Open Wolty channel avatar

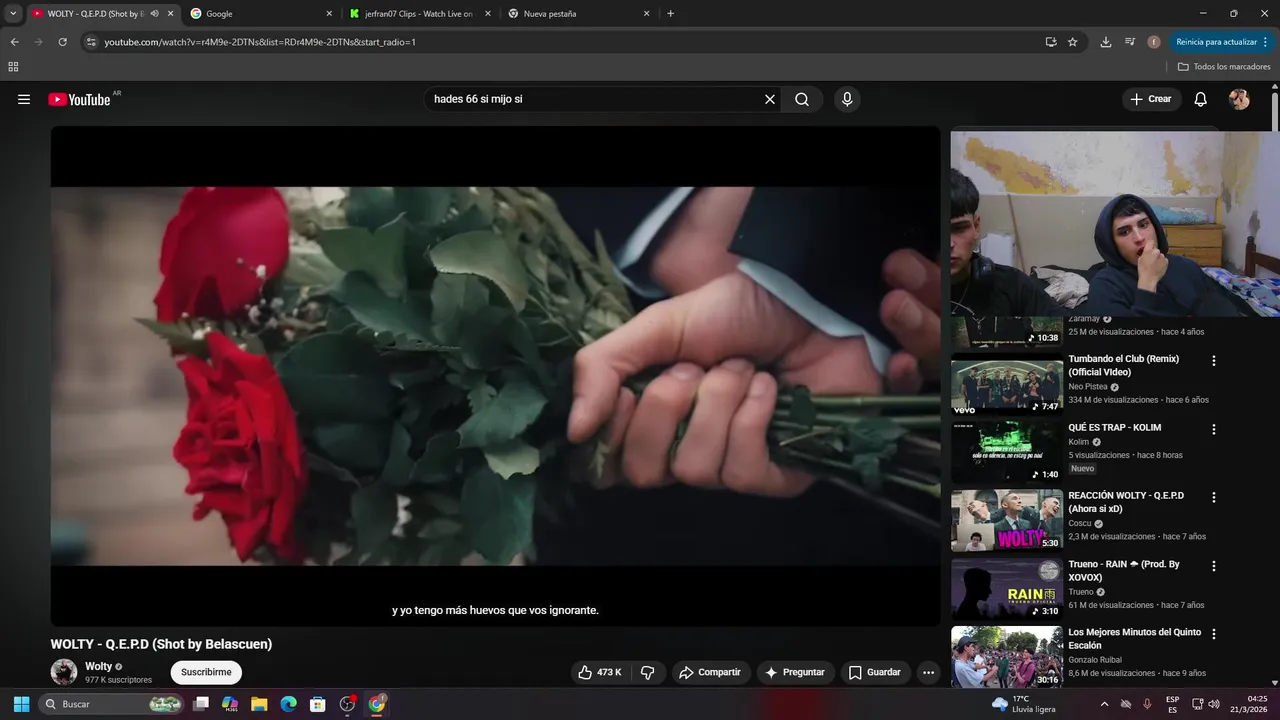(x=64, y=672)
